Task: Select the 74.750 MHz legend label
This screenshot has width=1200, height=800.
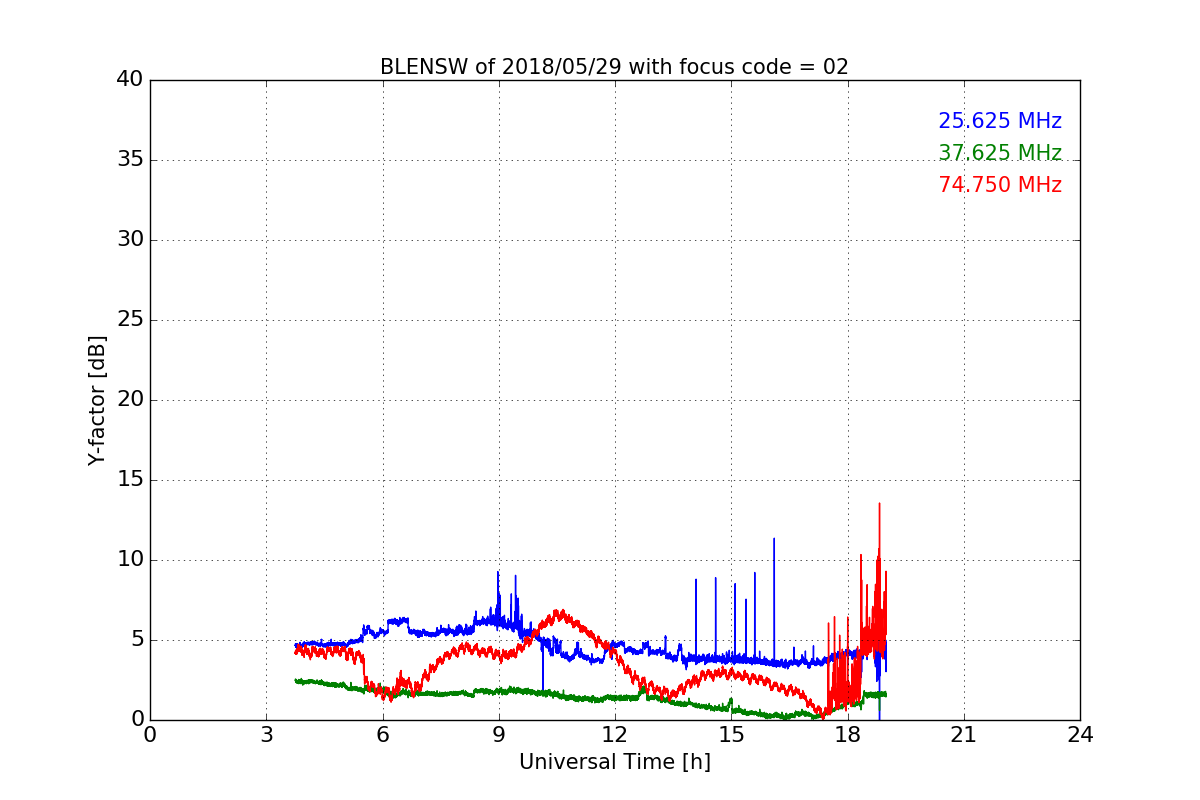Action: [1000, 185]
